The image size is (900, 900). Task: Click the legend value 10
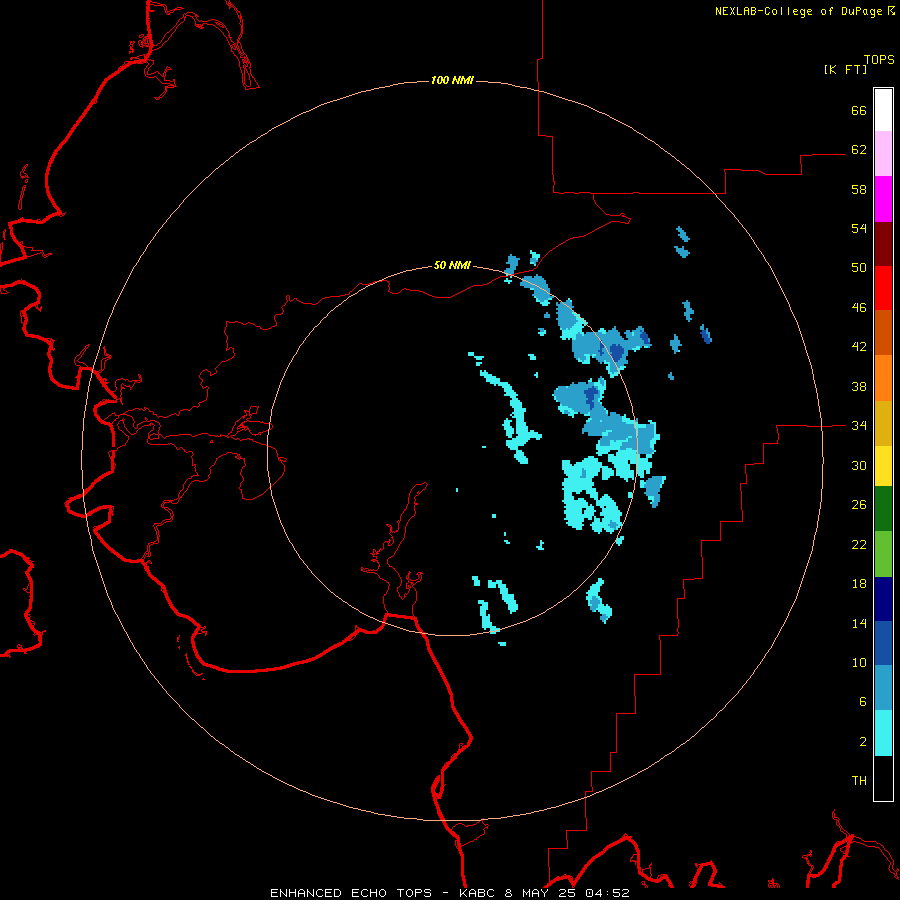click(x=859, y=662)
